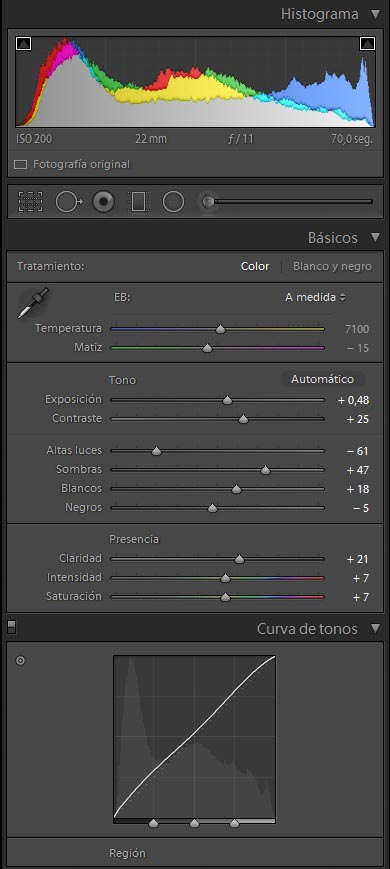The width and height of the screenshot is (390, 869).
Task: Click the Claridad slider handle
Action: tap(239, 559)
